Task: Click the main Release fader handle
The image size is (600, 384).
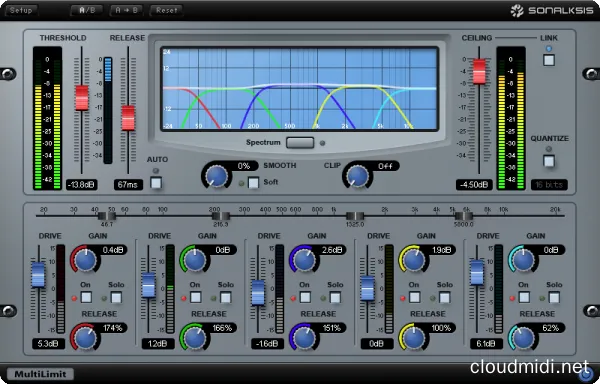Action: (x=128, y=118)
